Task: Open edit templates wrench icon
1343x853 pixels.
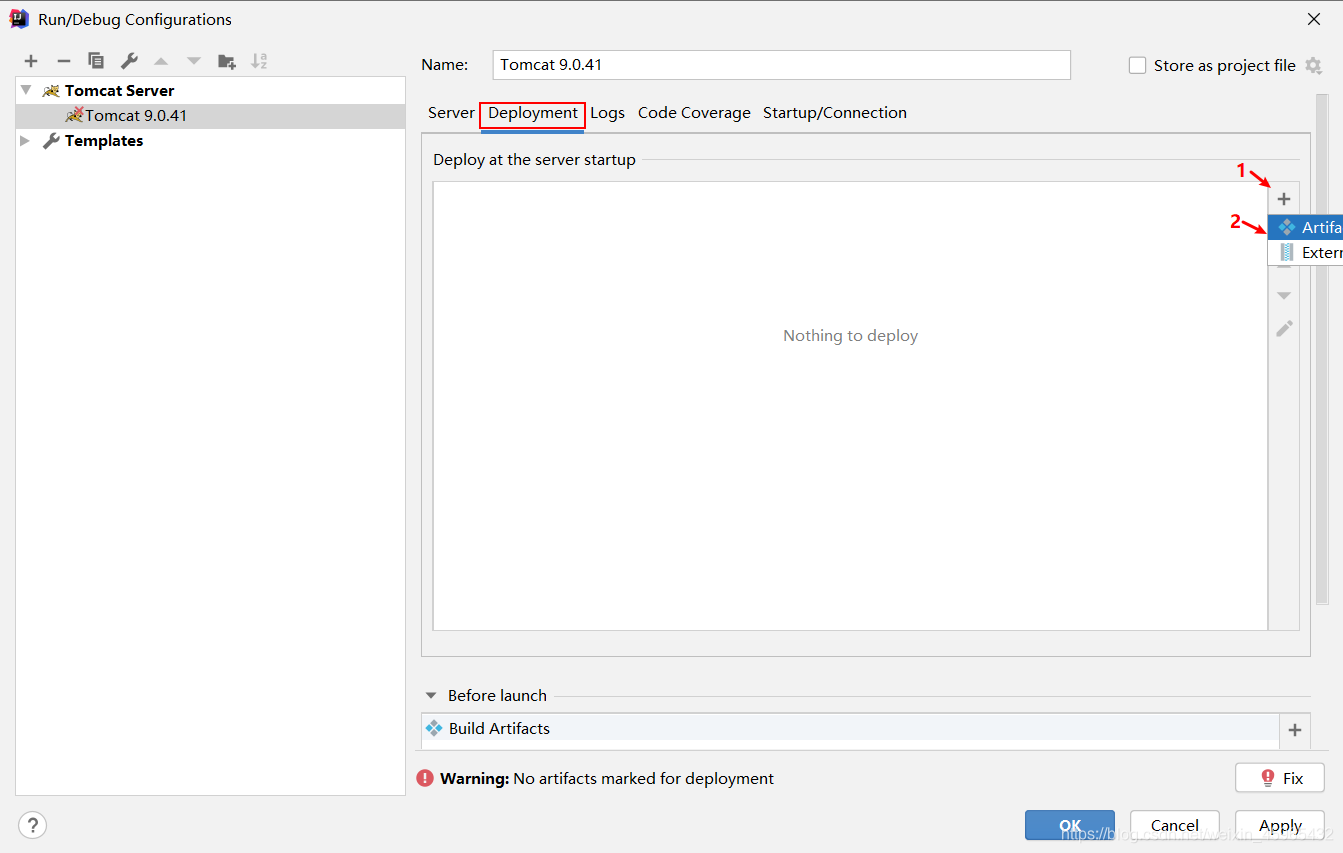Action: (x=129, y=61)
